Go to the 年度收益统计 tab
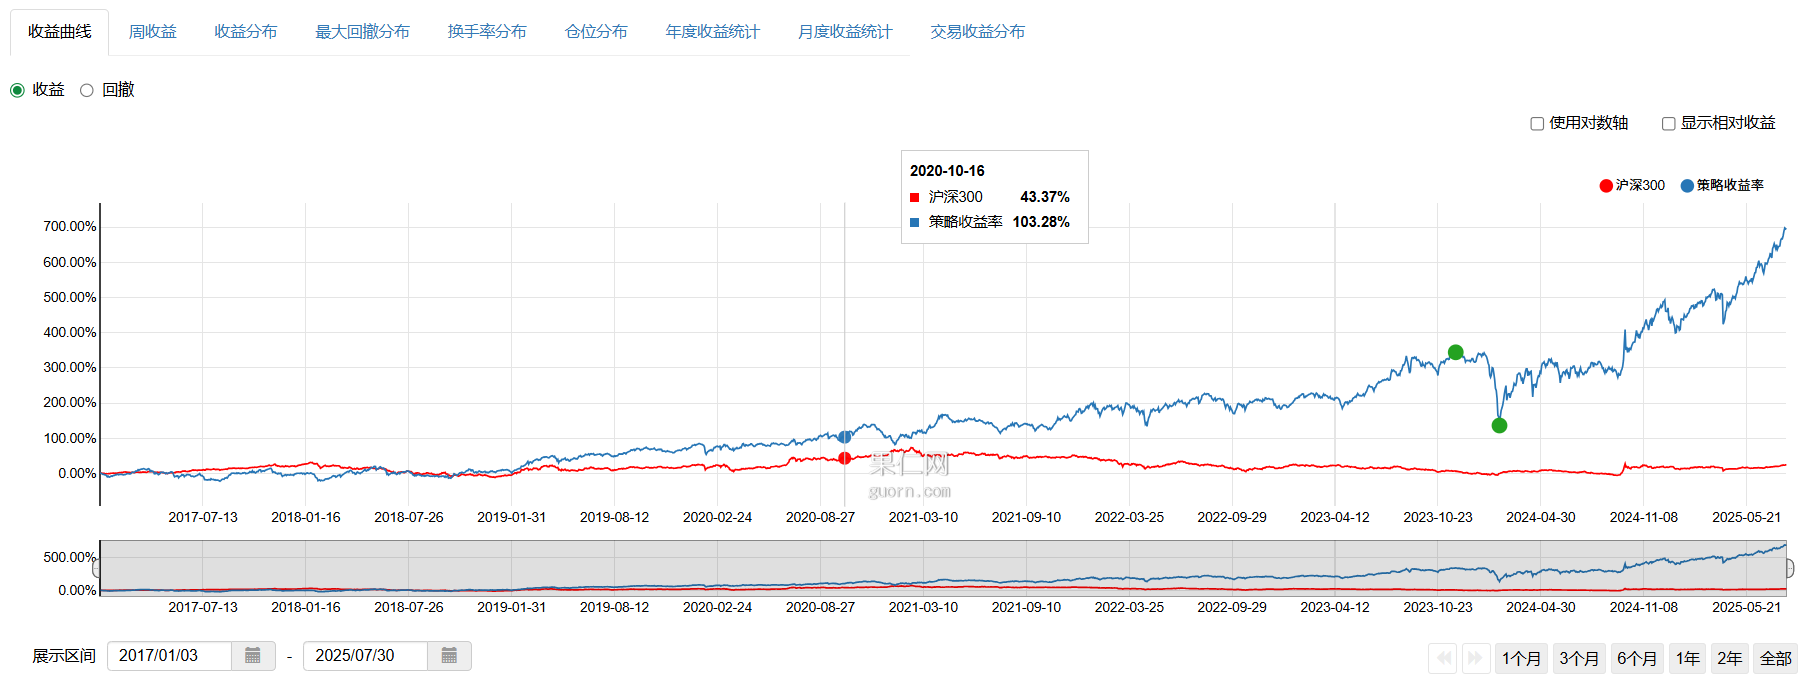 (712, 32)
